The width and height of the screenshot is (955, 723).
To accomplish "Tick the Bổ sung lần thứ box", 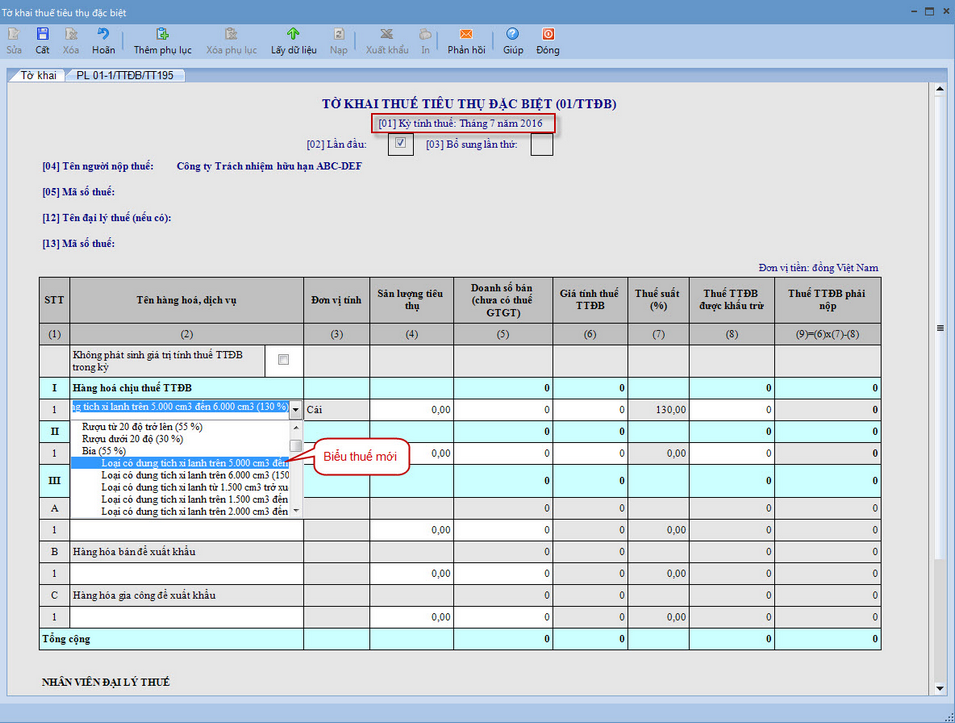I will [541, 144].
